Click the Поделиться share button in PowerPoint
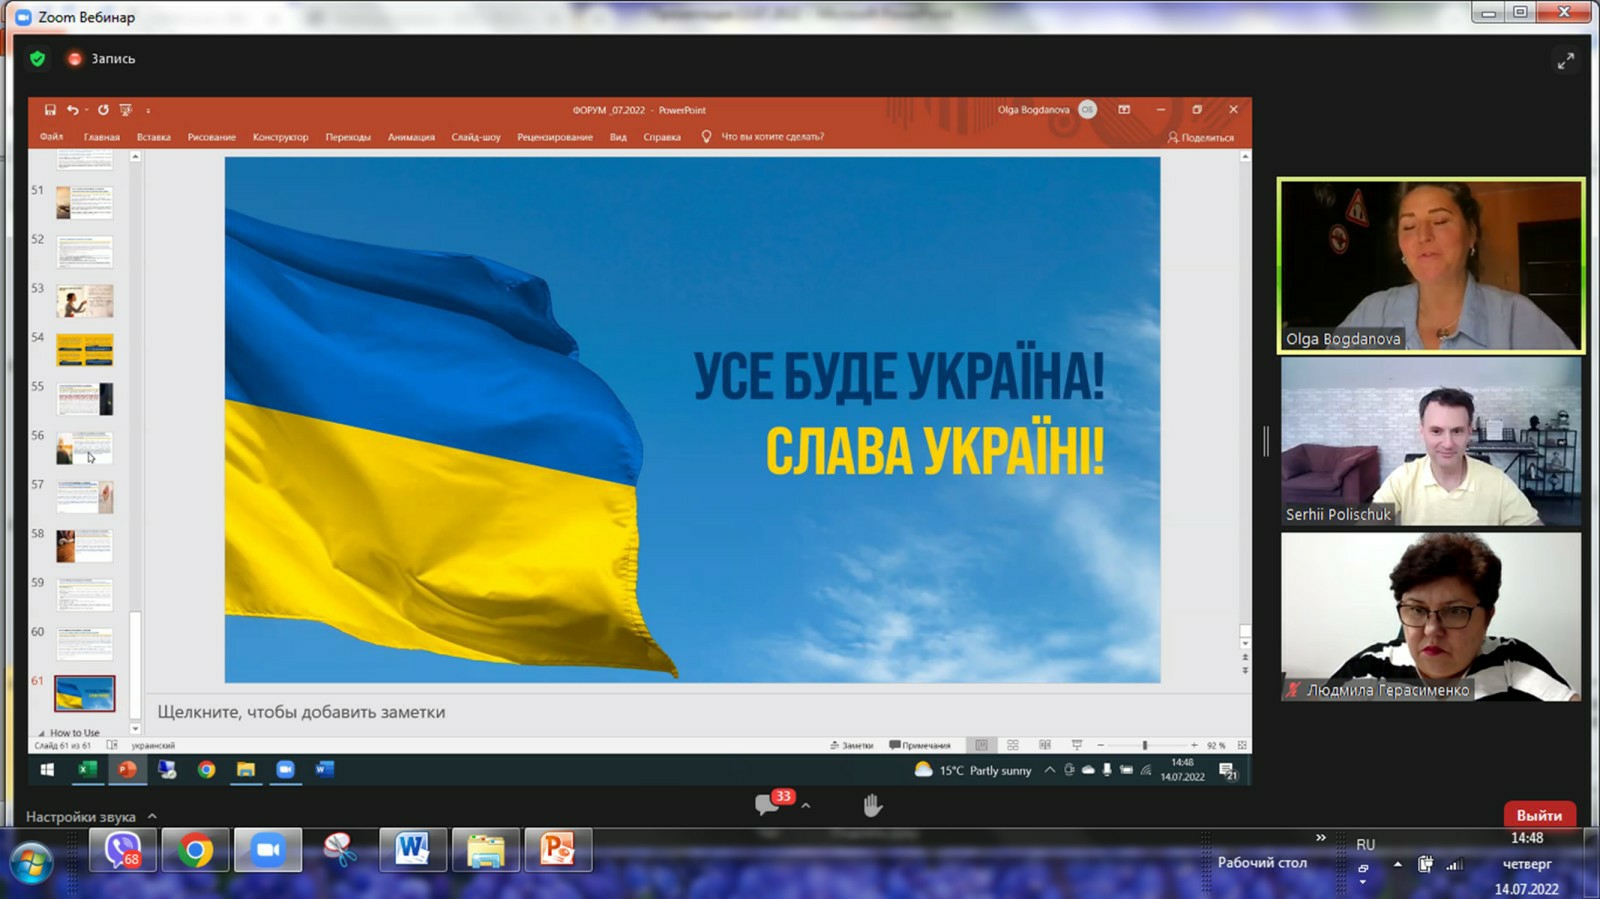 point(1200,137)
